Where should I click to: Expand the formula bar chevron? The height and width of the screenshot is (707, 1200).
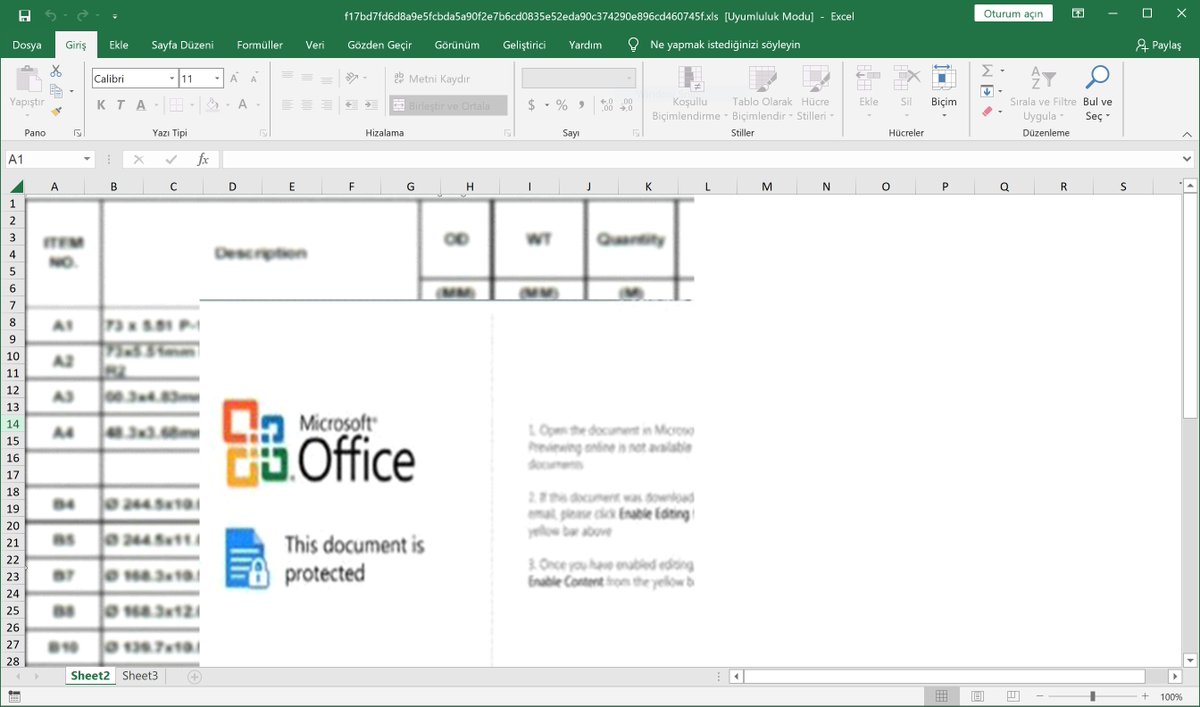point(1187,159)
